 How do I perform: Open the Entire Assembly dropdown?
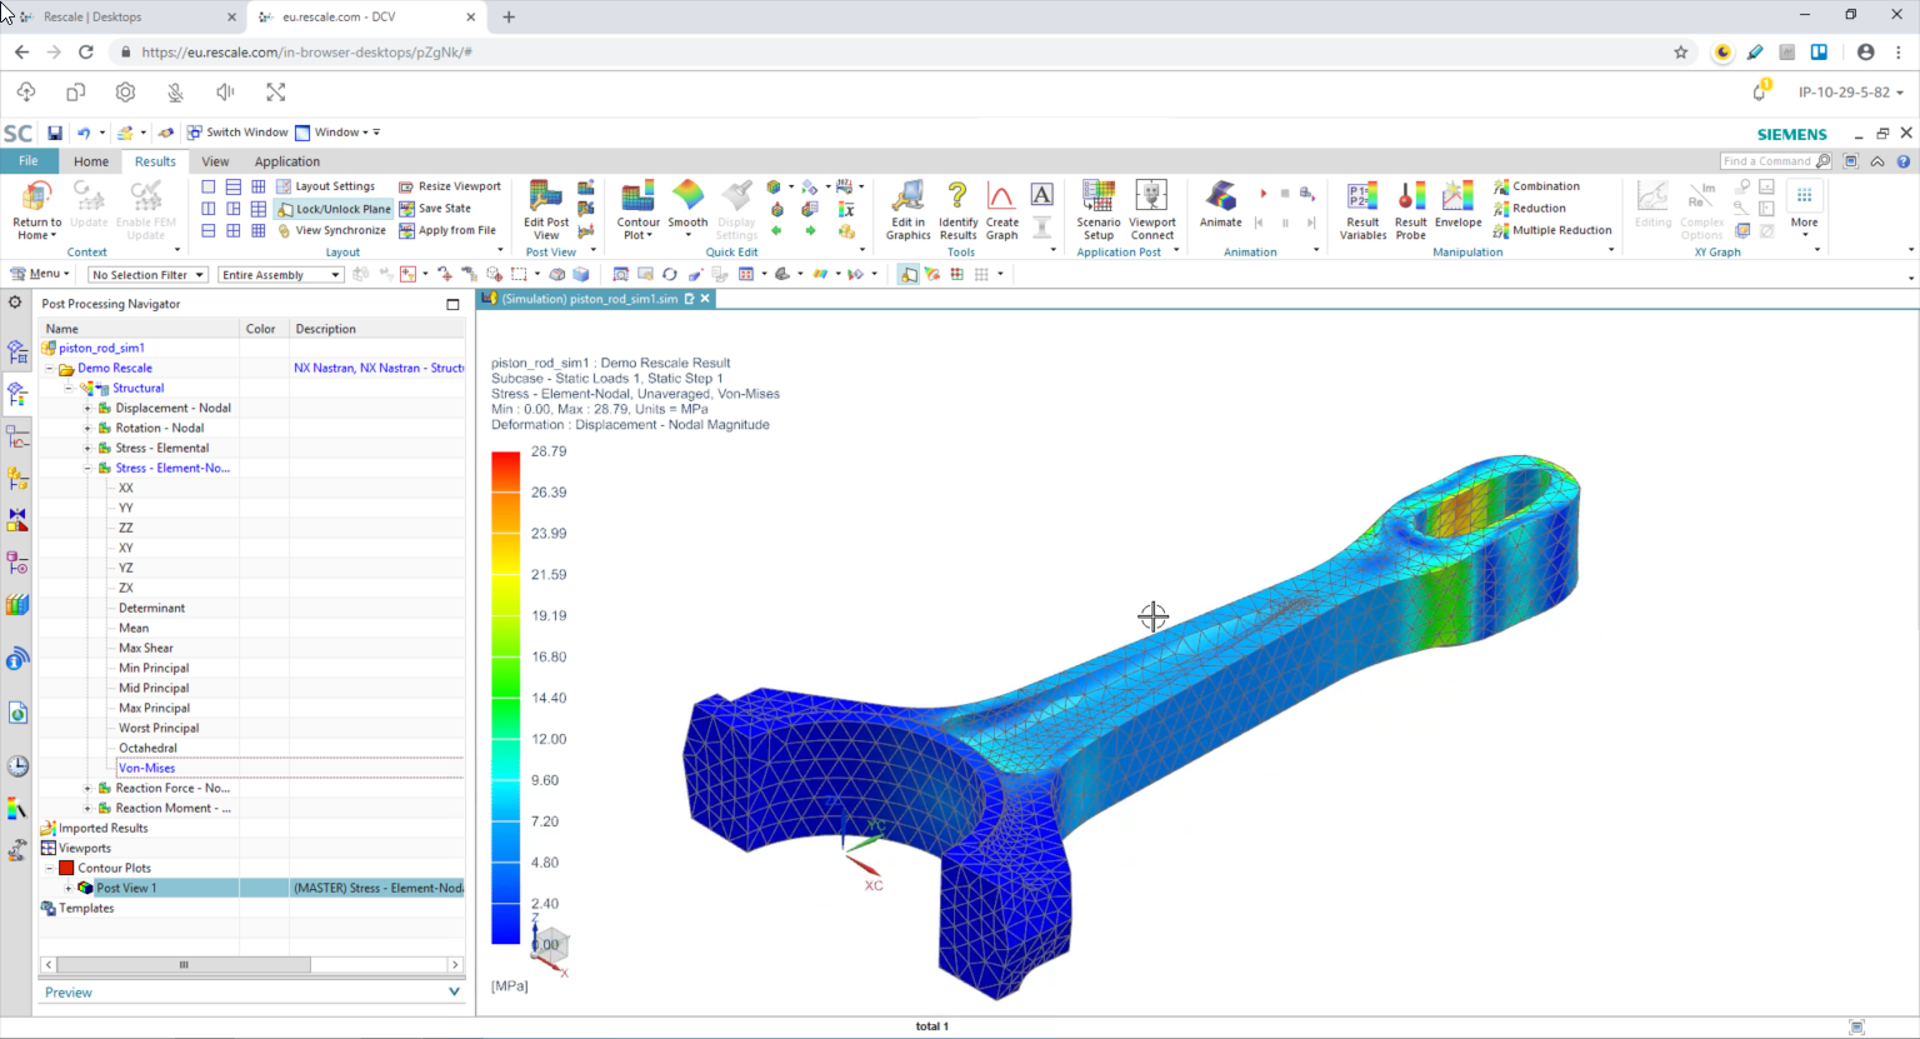click(280, 274)
